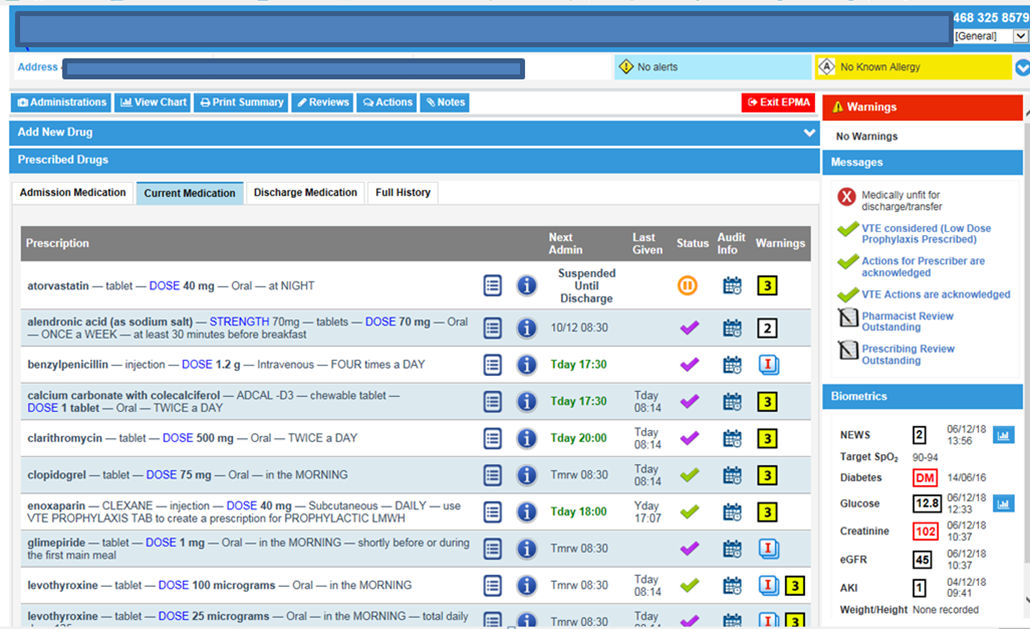Open Actions for Prescriber are acknowledged link
This screenshot has width=1030, height=629.
pos(923,267)
